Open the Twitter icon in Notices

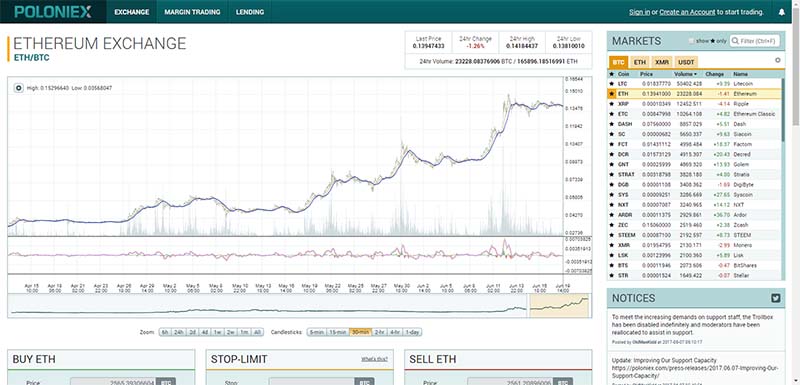pos(776,298)
